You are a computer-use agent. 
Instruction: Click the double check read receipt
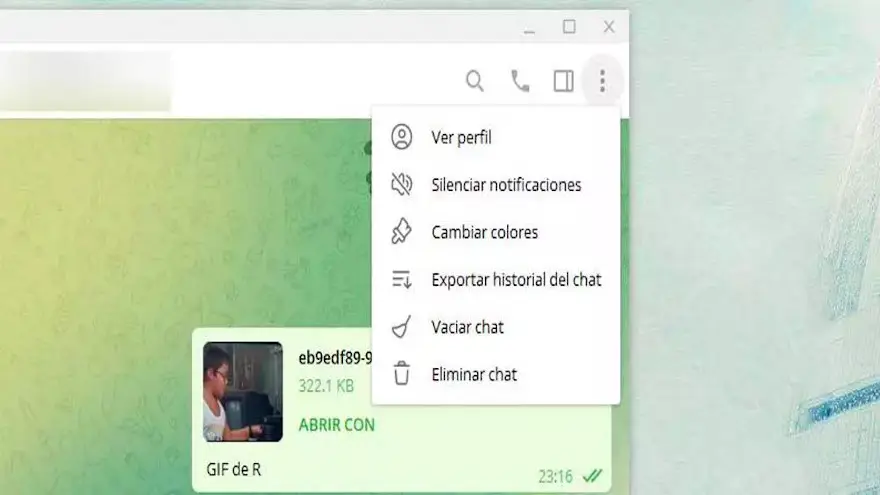click(x=593, y=476)
